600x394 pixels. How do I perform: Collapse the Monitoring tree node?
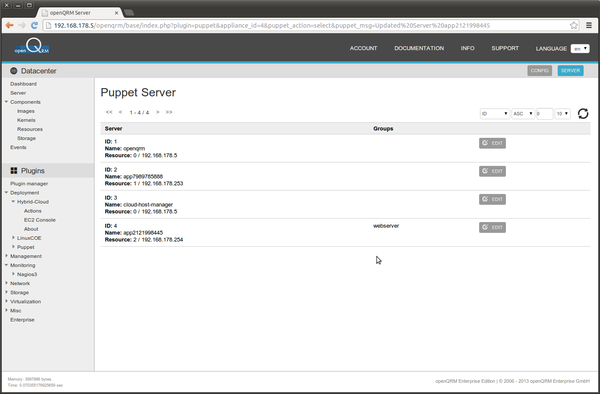click(7, 265)
